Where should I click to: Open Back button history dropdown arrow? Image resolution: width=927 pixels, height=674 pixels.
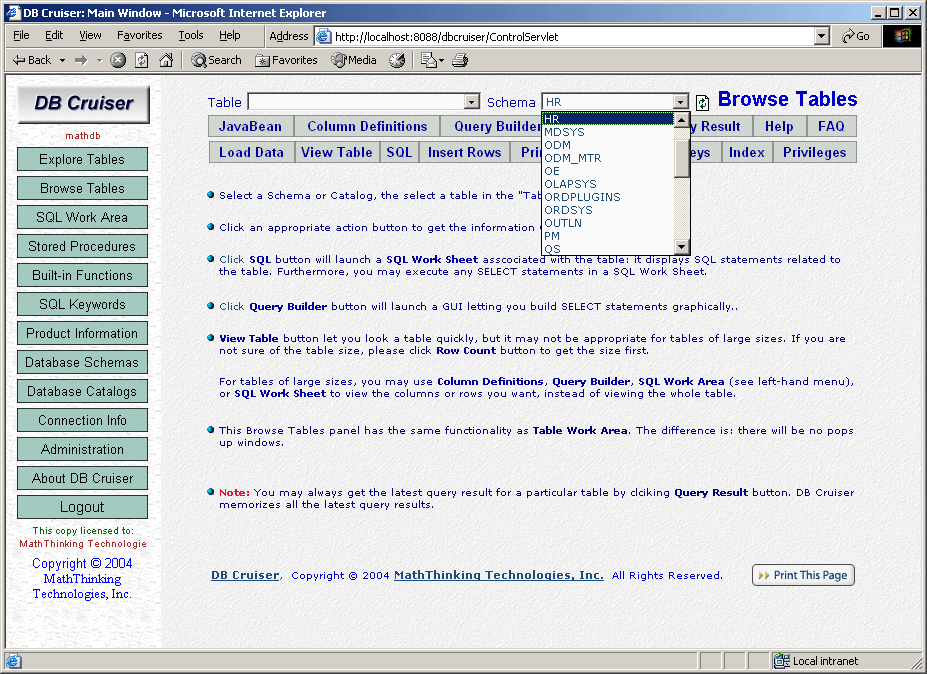pyautogui.click(x=62, y=60)
